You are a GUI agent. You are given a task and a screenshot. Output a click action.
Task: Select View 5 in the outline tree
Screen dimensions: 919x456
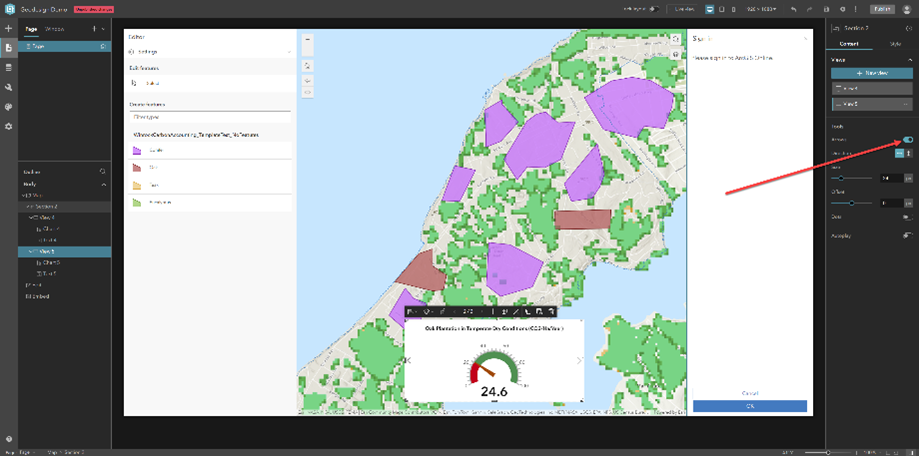click(x=64, y=251)
